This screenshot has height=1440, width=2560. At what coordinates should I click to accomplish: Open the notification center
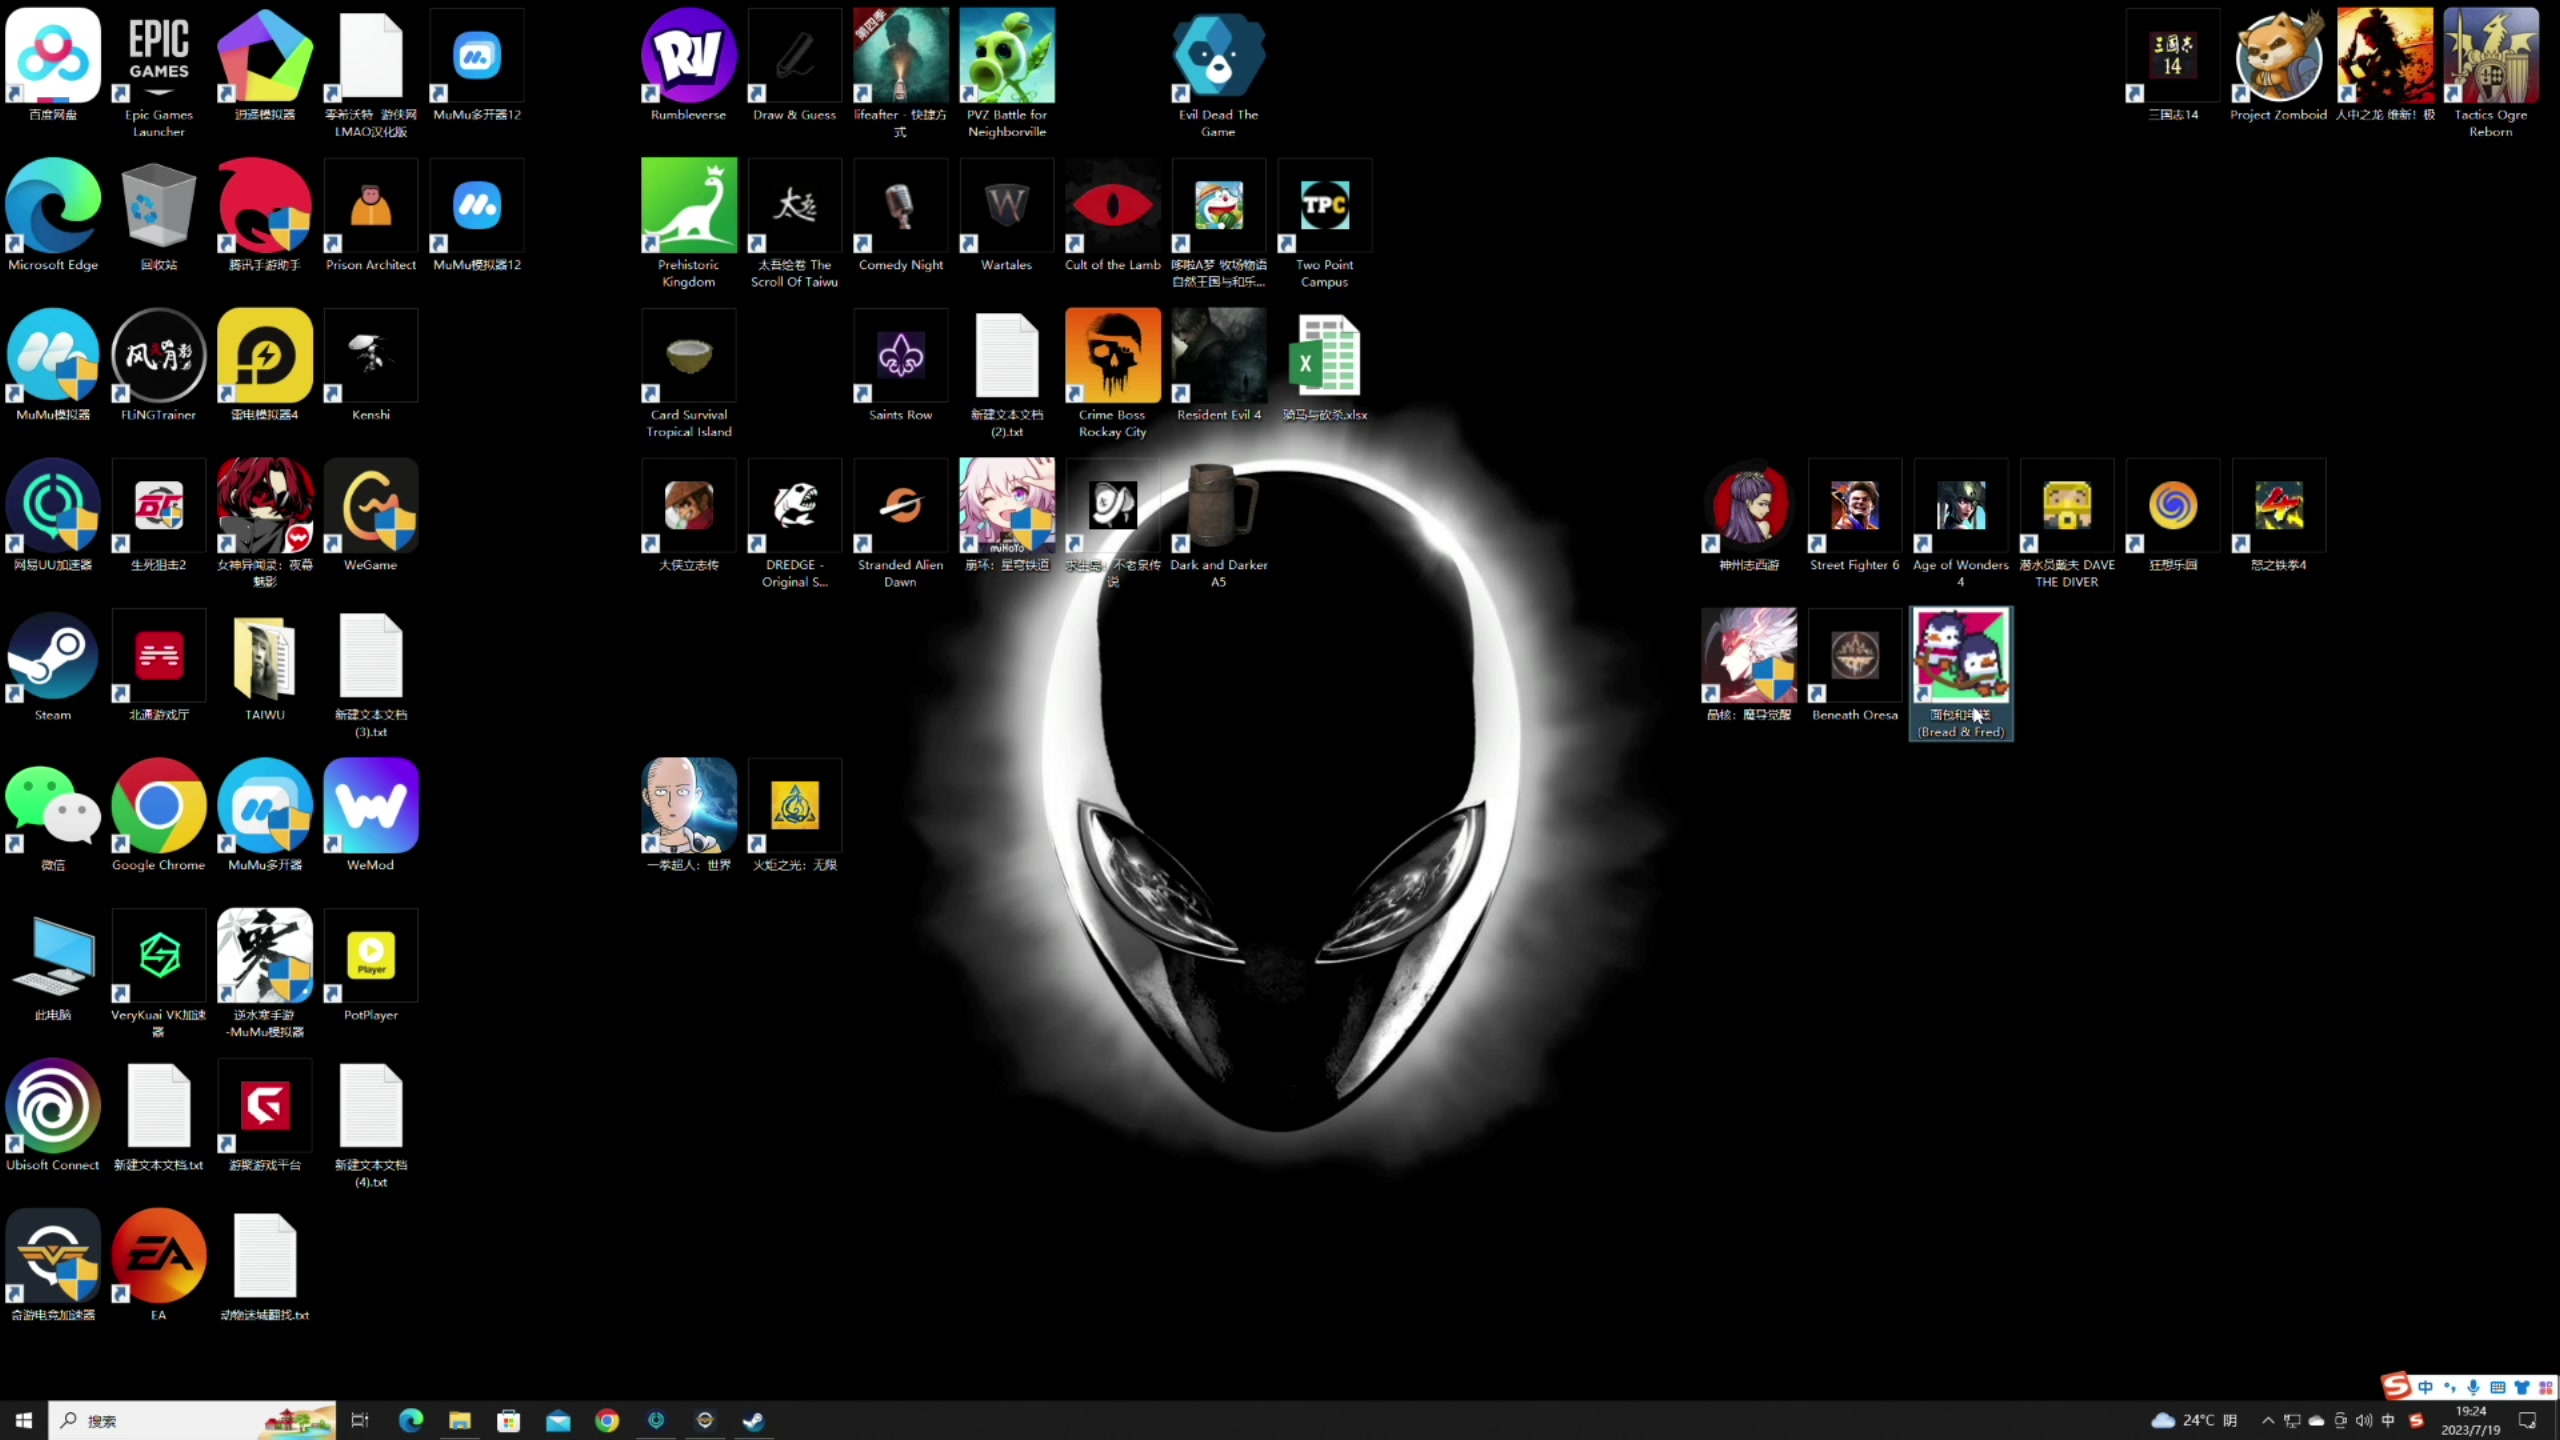click(2528, 1420)
